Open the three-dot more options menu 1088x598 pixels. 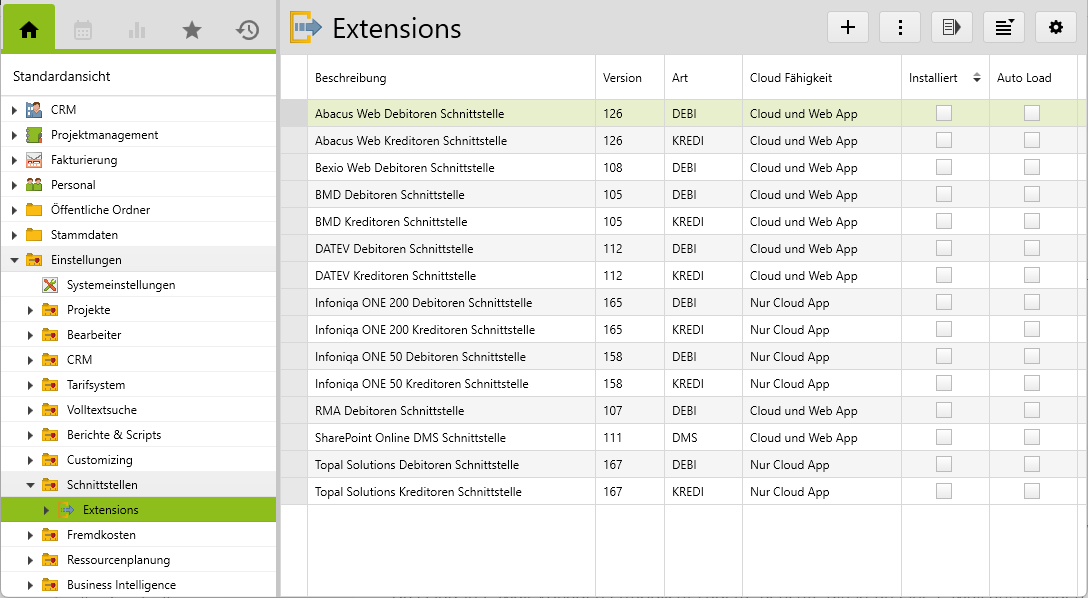[x=900, y=28]
